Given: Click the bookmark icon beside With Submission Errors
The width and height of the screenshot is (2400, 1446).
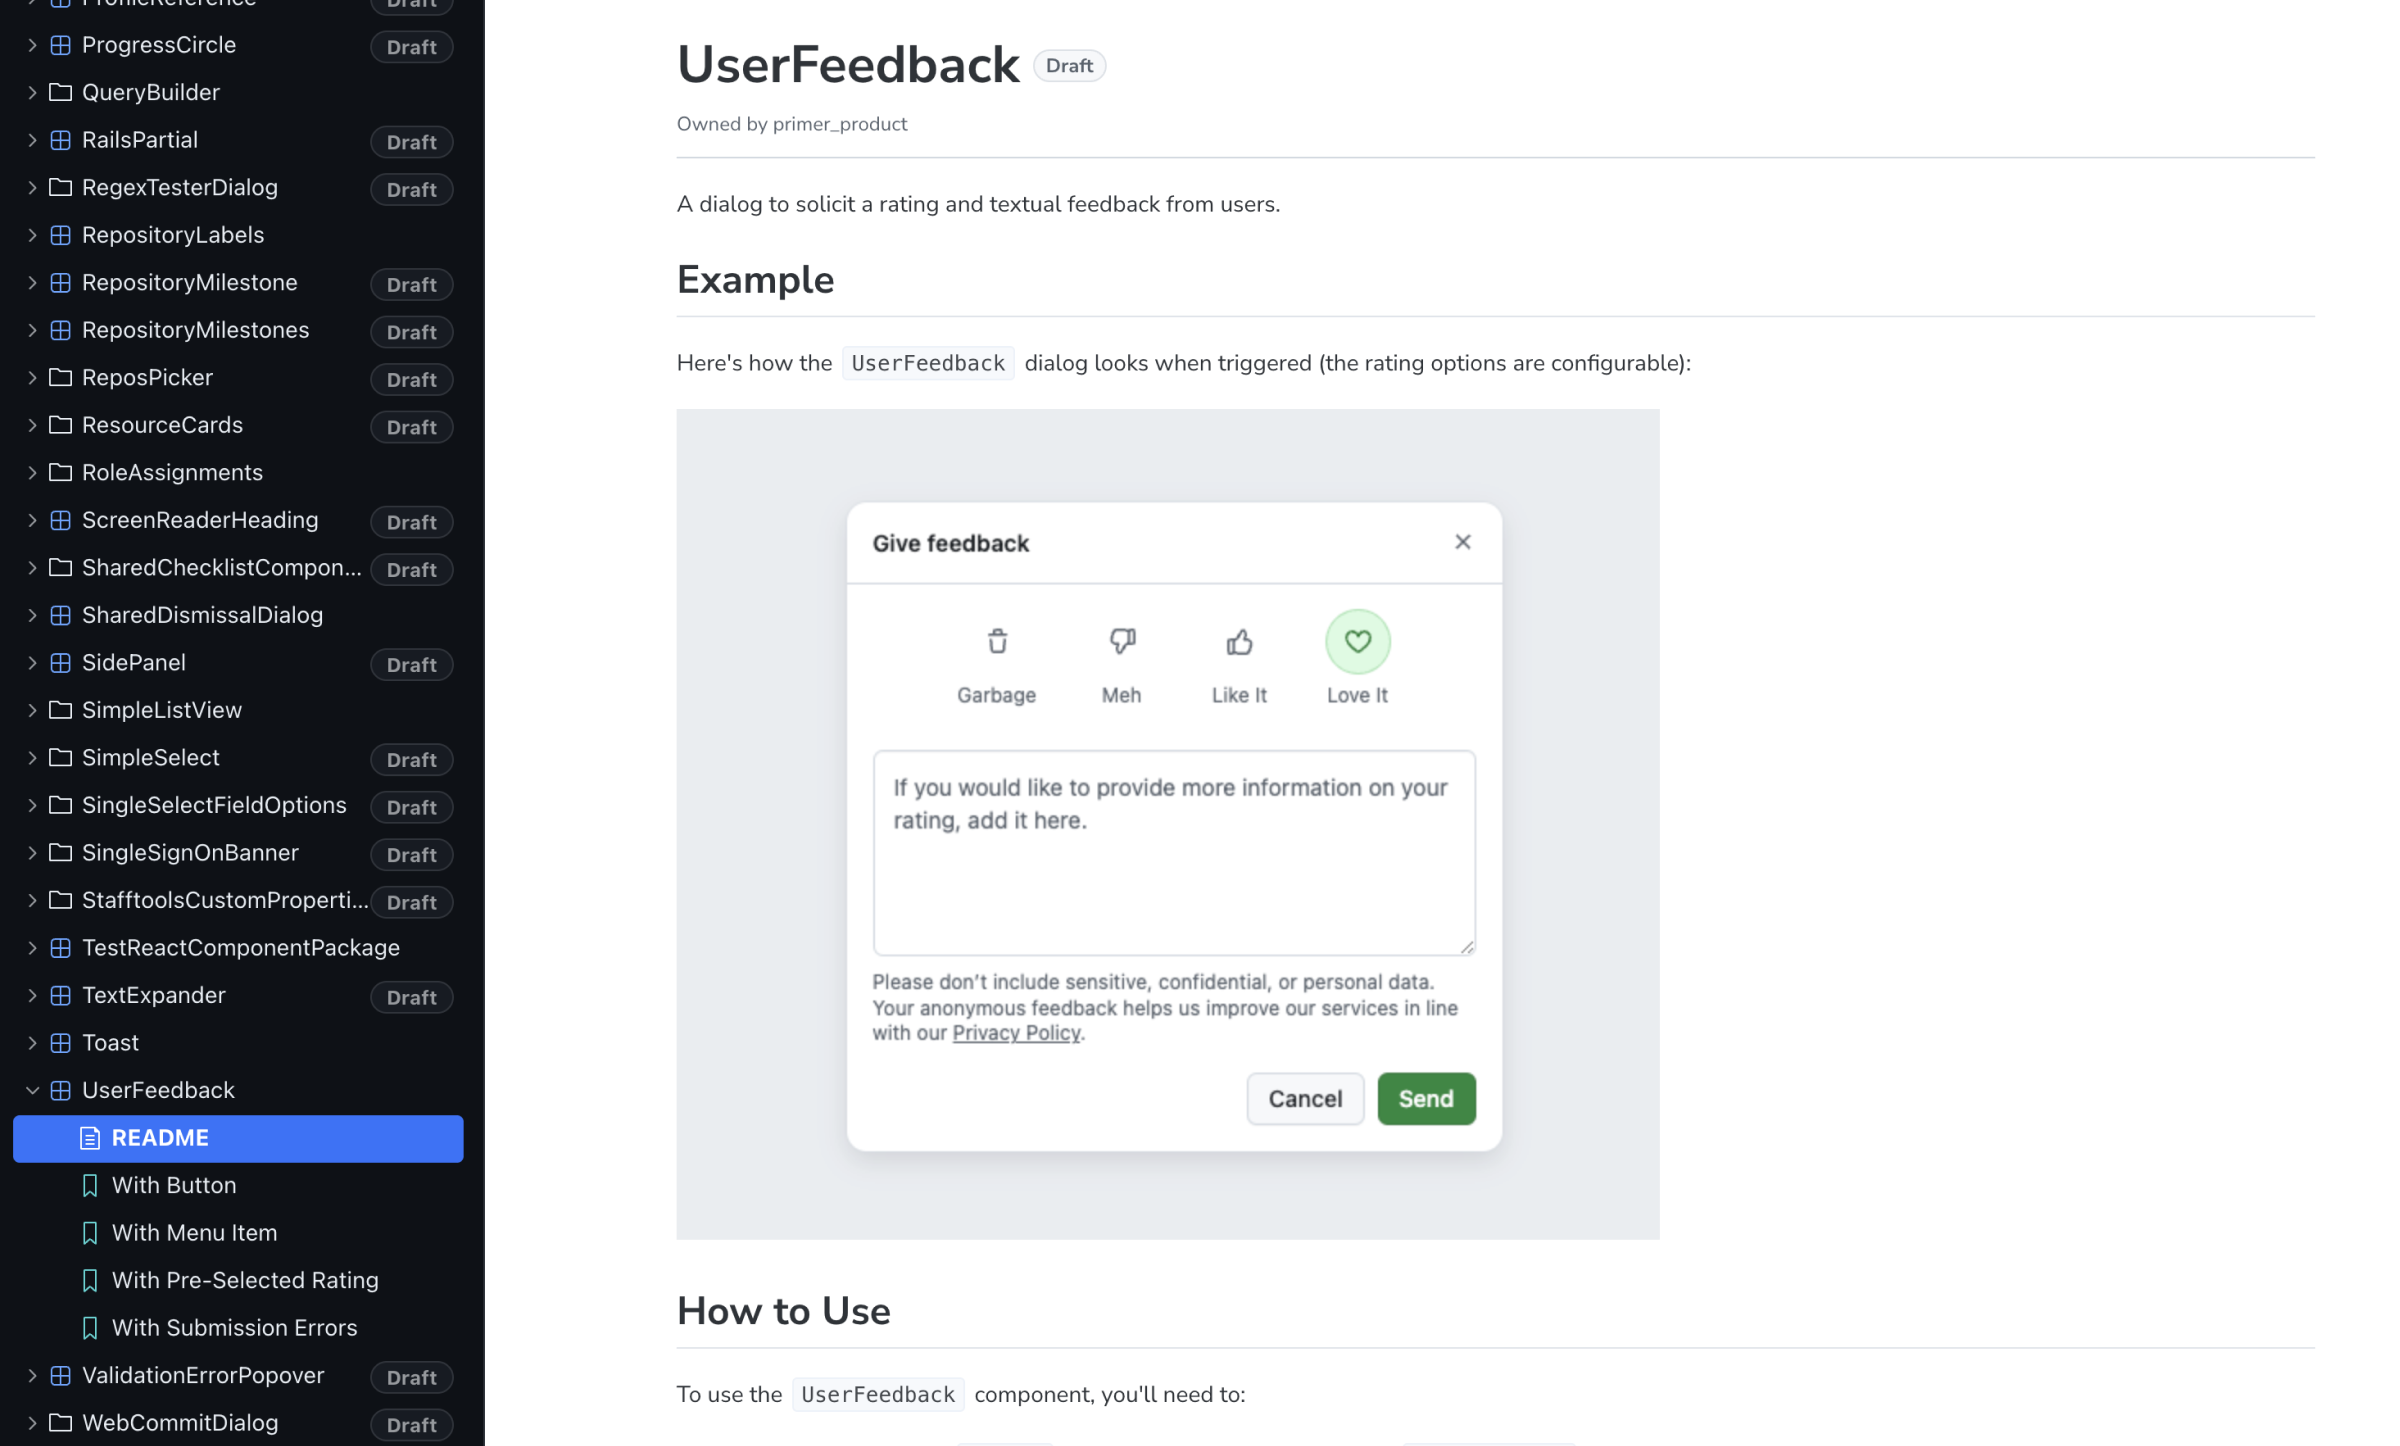Looking at the screenshot, I should tap(91, 1327).
